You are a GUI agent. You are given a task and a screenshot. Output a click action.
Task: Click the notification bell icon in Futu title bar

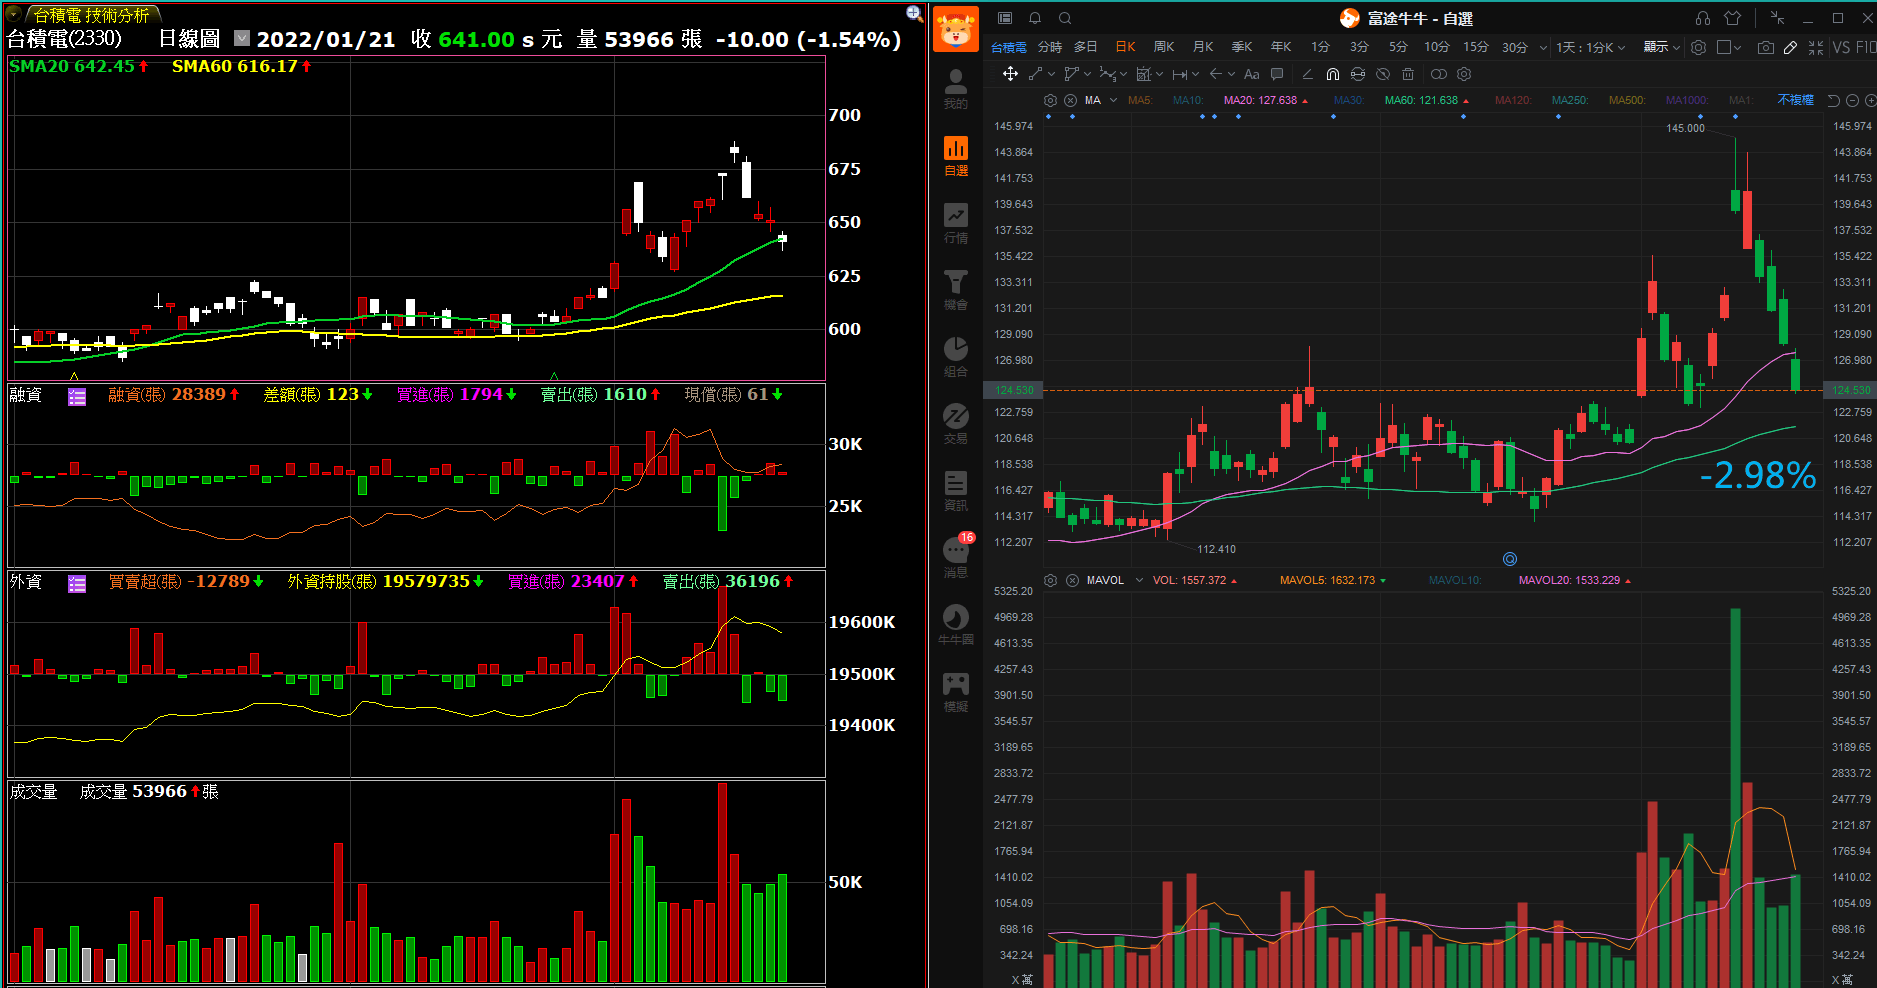[1035, 18]
